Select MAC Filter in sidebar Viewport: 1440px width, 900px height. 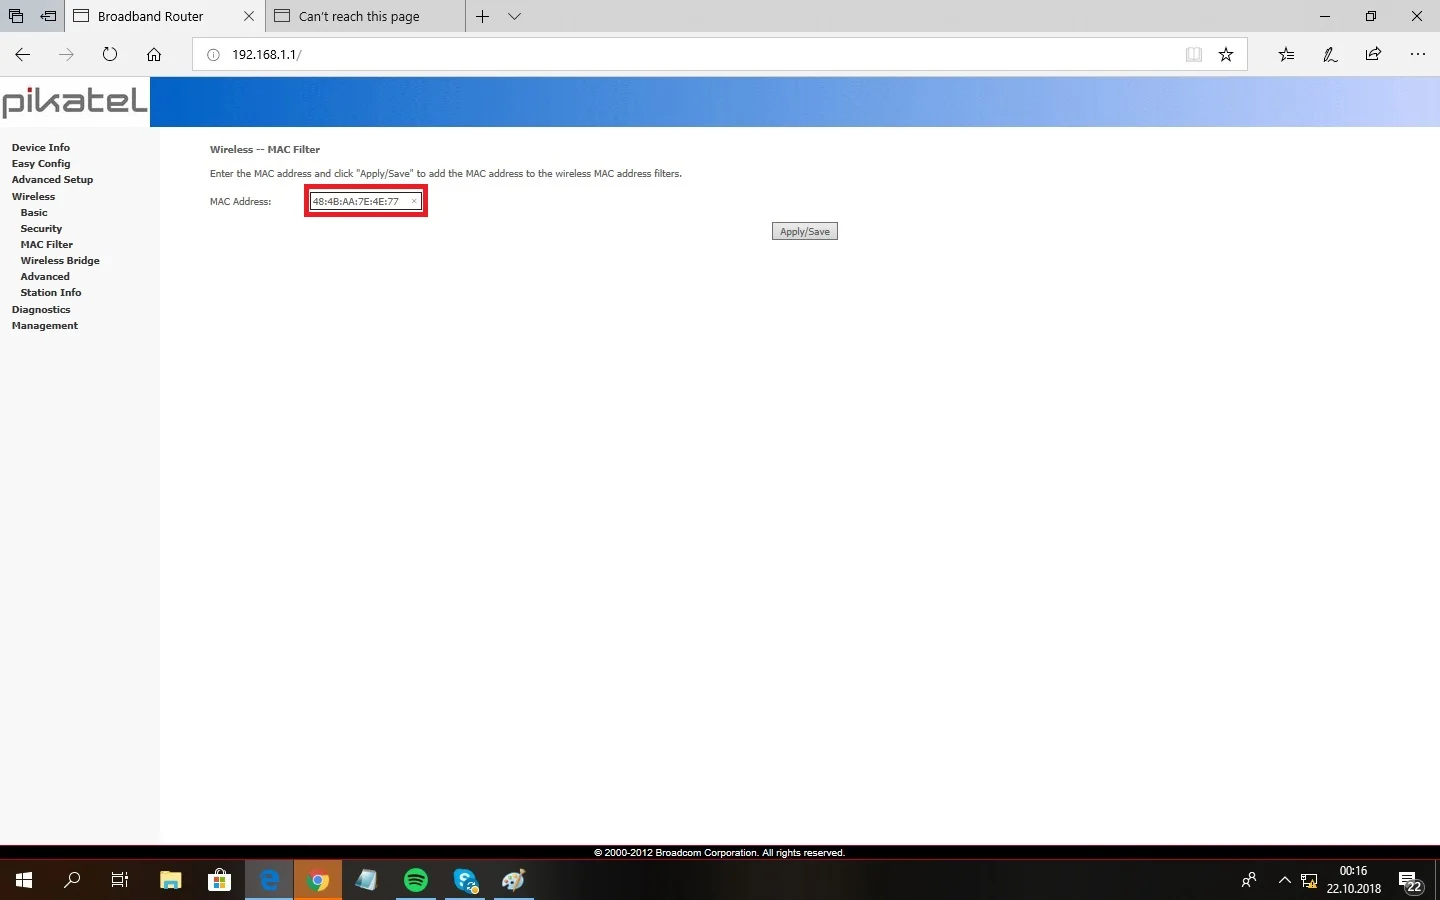[47, 244]
